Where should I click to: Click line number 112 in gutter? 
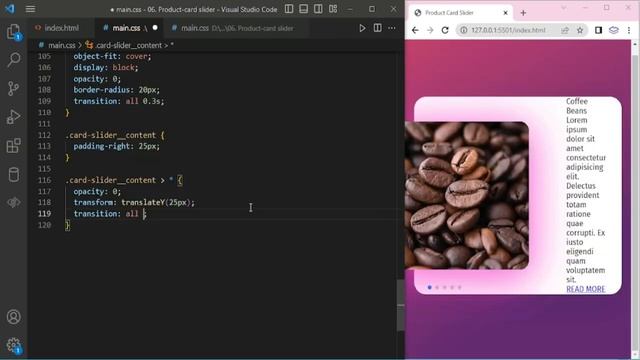coord(44,135)
